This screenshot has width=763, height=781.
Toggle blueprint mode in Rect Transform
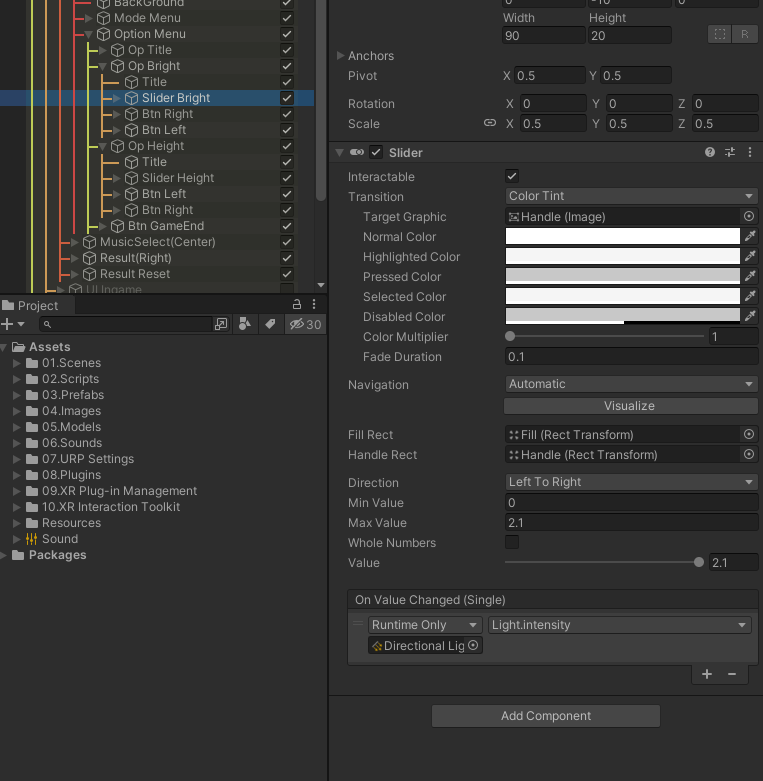[x=720, y=34]
